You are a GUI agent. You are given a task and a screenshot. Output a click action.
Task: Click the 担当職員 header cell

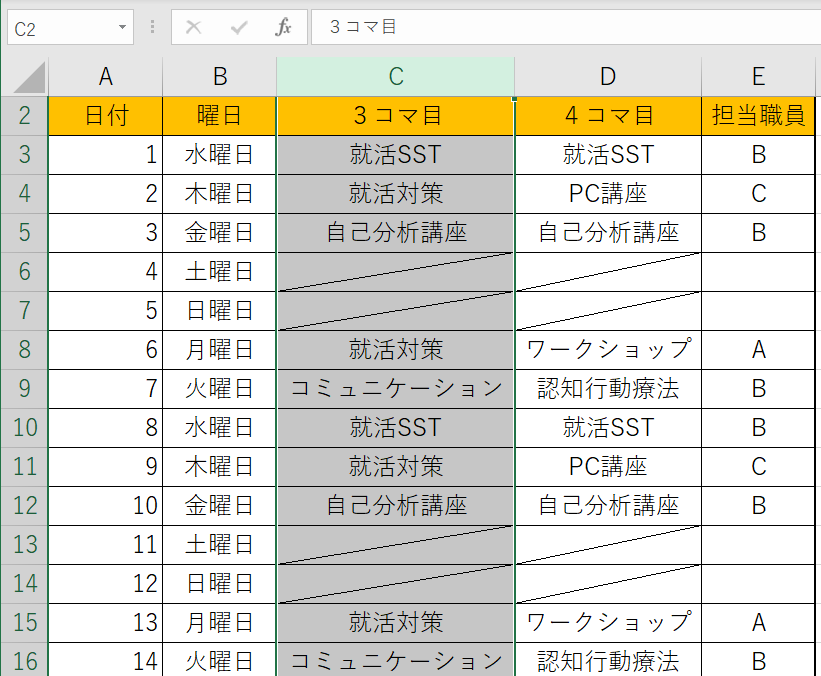(x=759, y=116)
